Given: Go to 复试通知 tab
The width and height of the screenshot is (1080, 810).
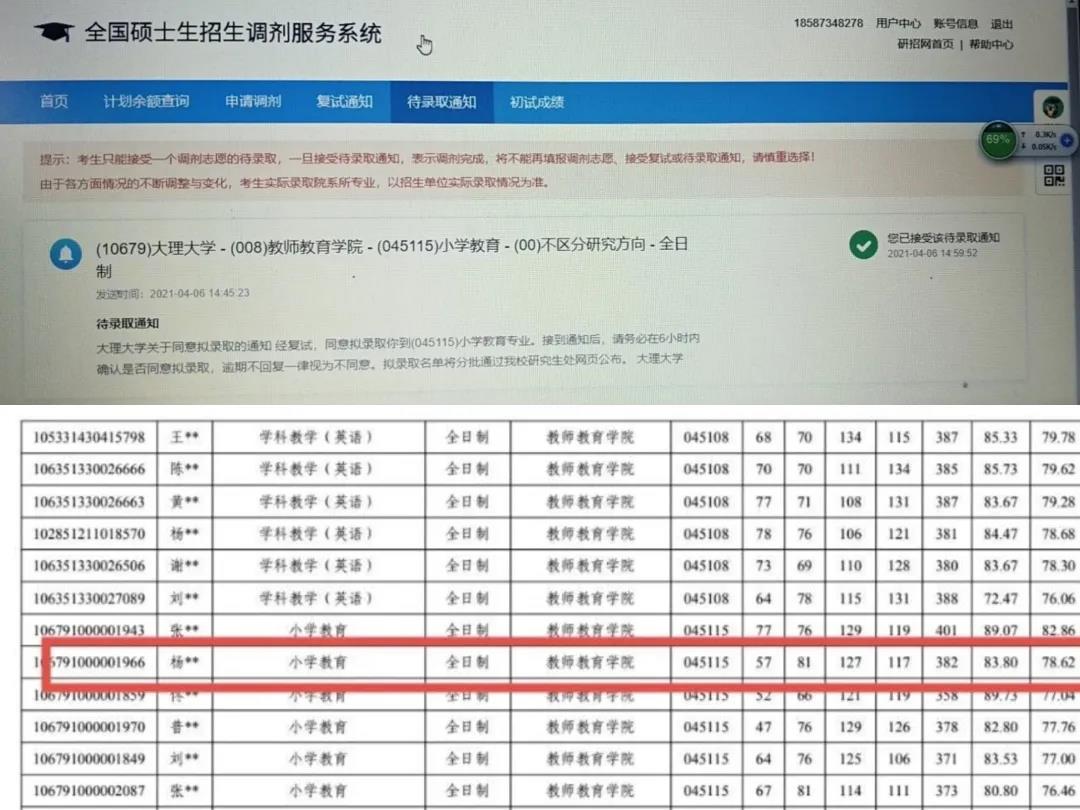Looking at the screenshot, I should (x=344, y=102).
